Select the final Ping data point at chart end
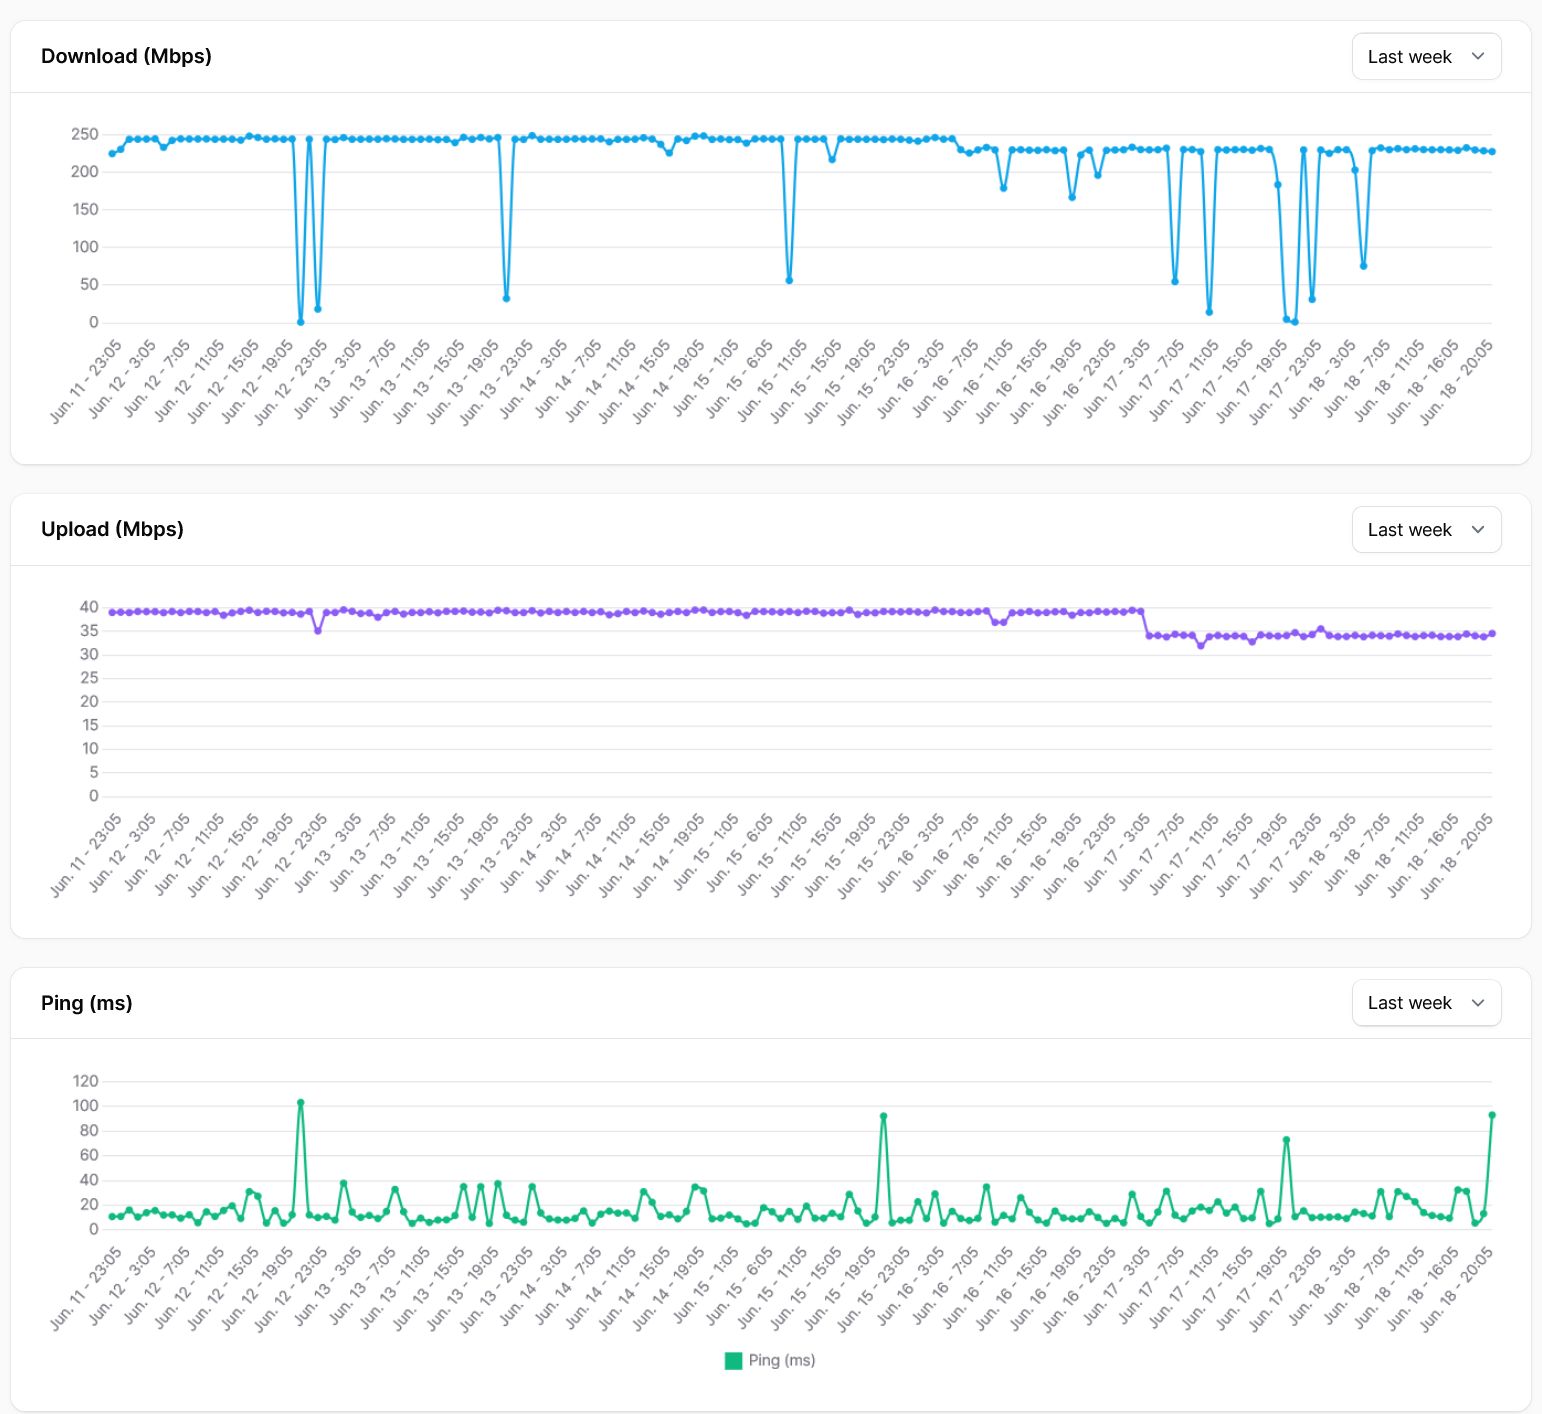 (1492, 1115)
